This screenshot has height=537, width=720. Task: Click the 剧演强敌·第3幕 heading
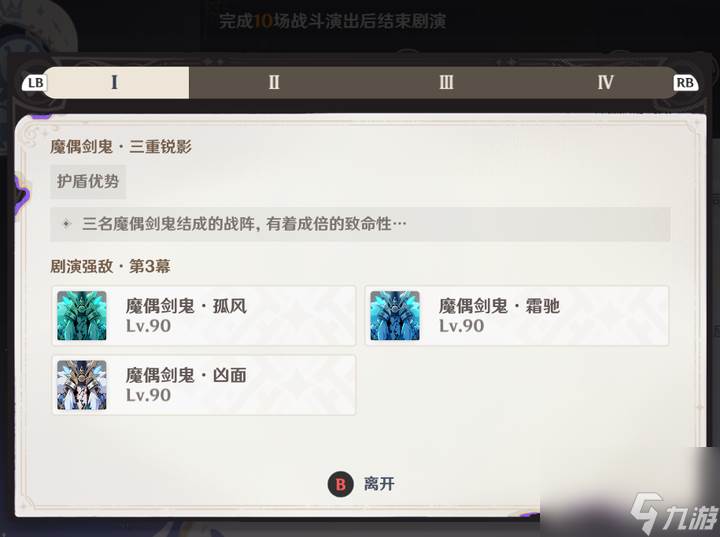110,266
